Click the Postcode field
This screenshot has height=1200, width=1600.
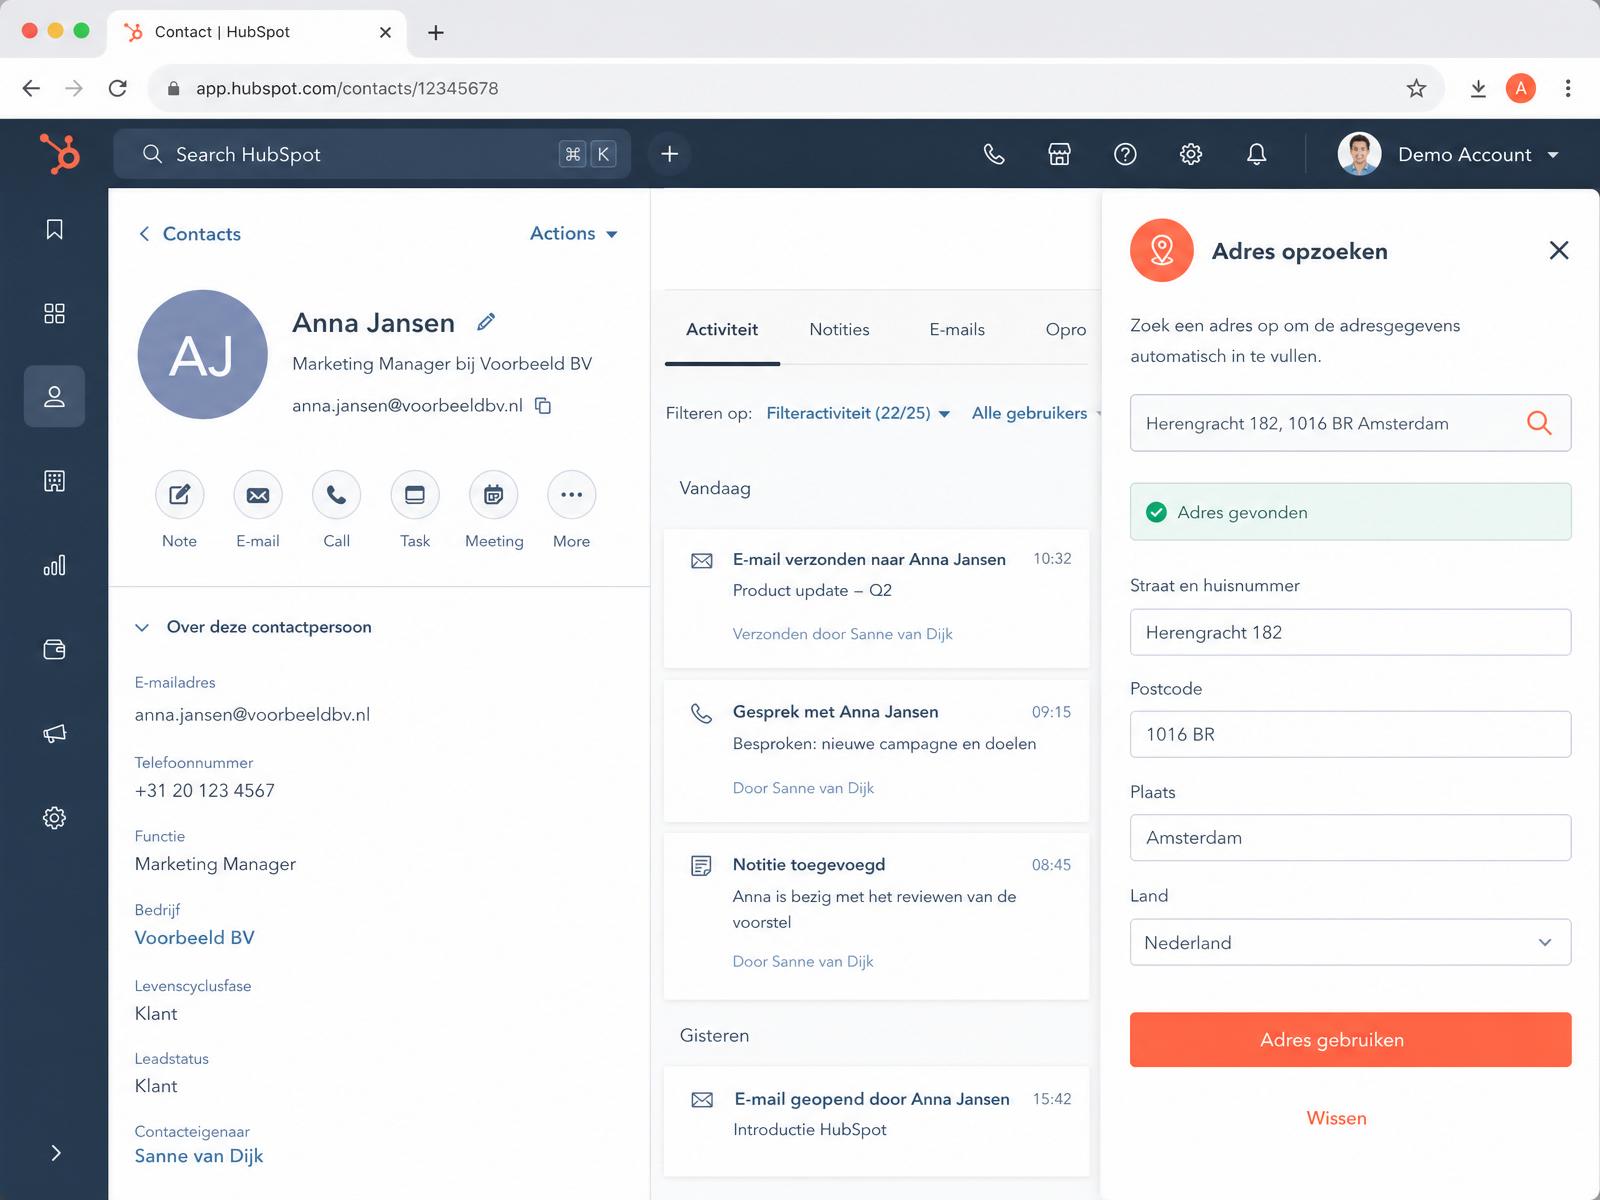(1350, 734)
